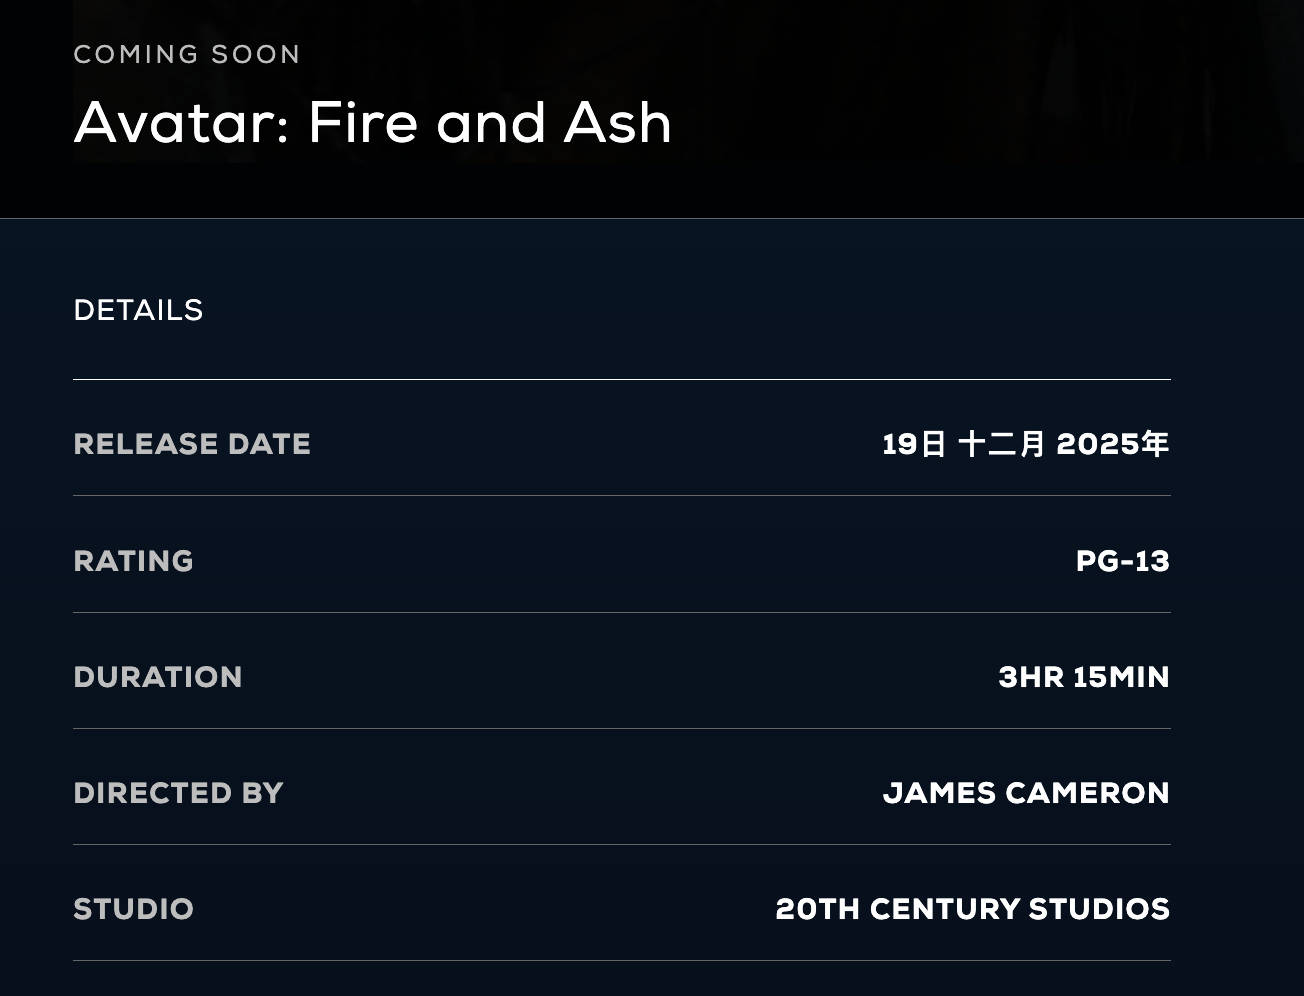Click the RATING label
Viewport: 1304px width, 996px height.
click(x=133, y=561)
